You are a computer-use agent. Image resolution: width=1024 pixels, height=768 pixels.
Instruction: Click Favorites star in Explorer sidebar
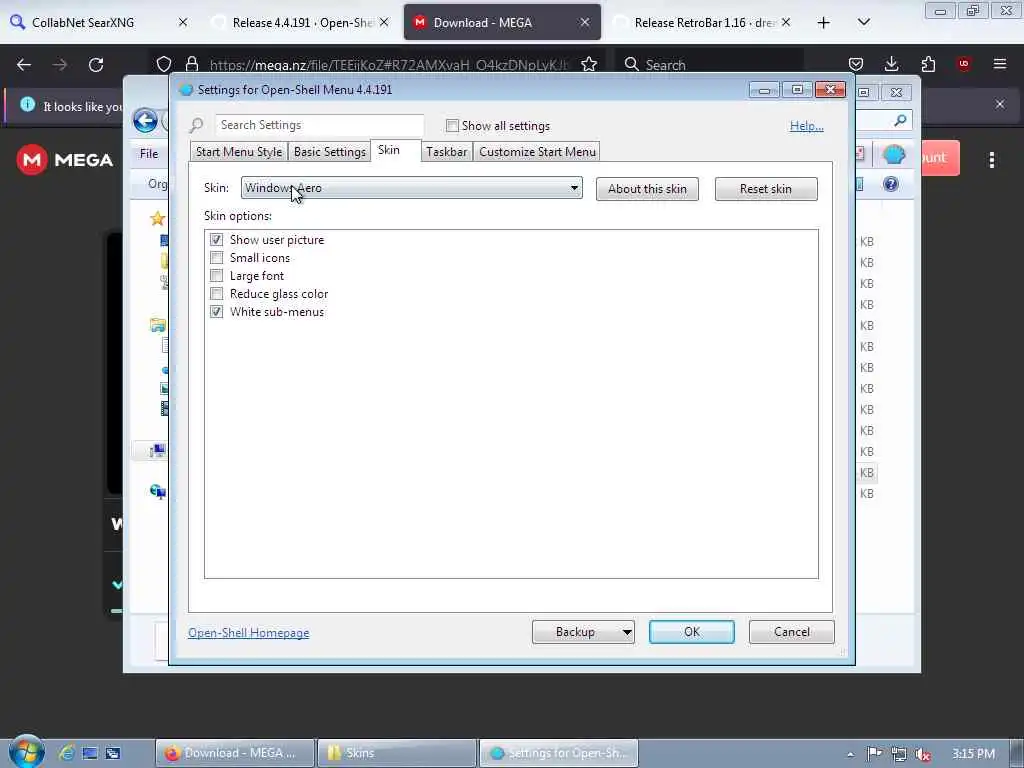coord(157,218)
